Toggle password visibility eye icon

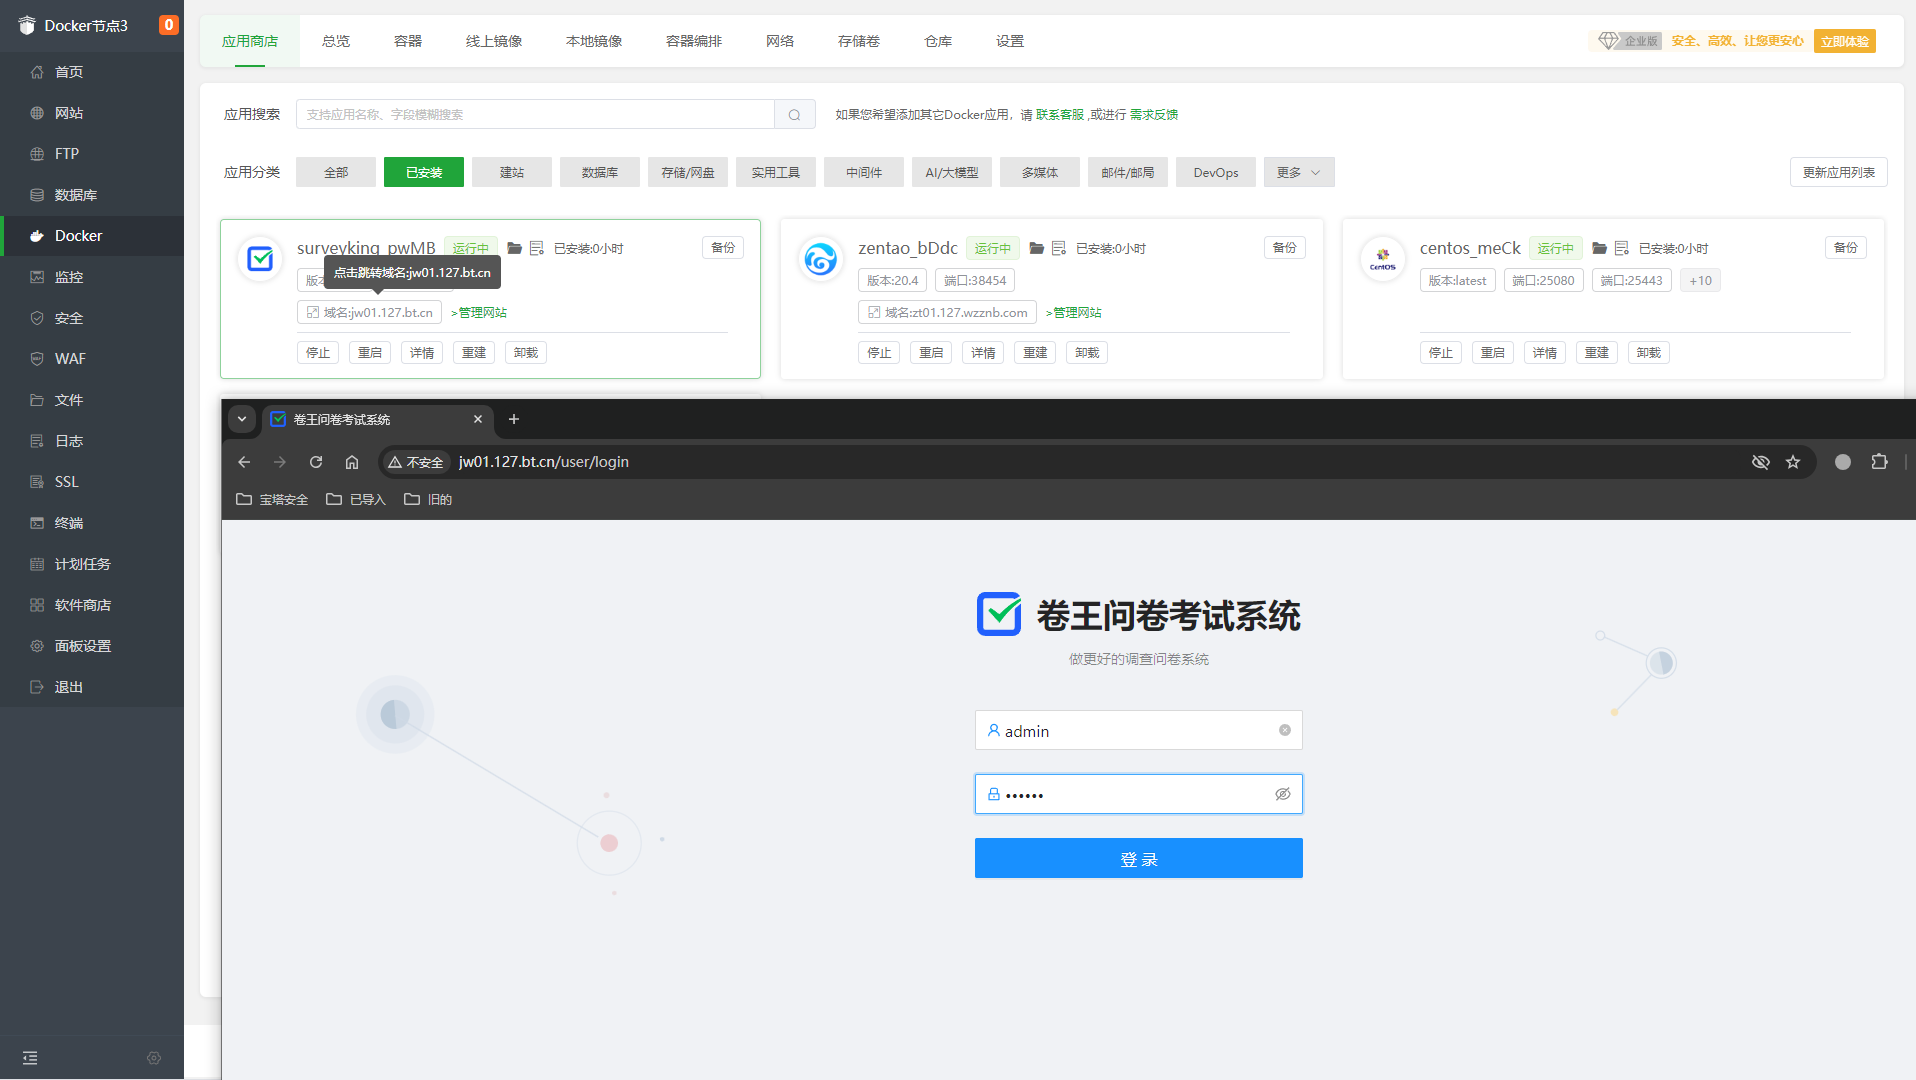pos(1283,794)
